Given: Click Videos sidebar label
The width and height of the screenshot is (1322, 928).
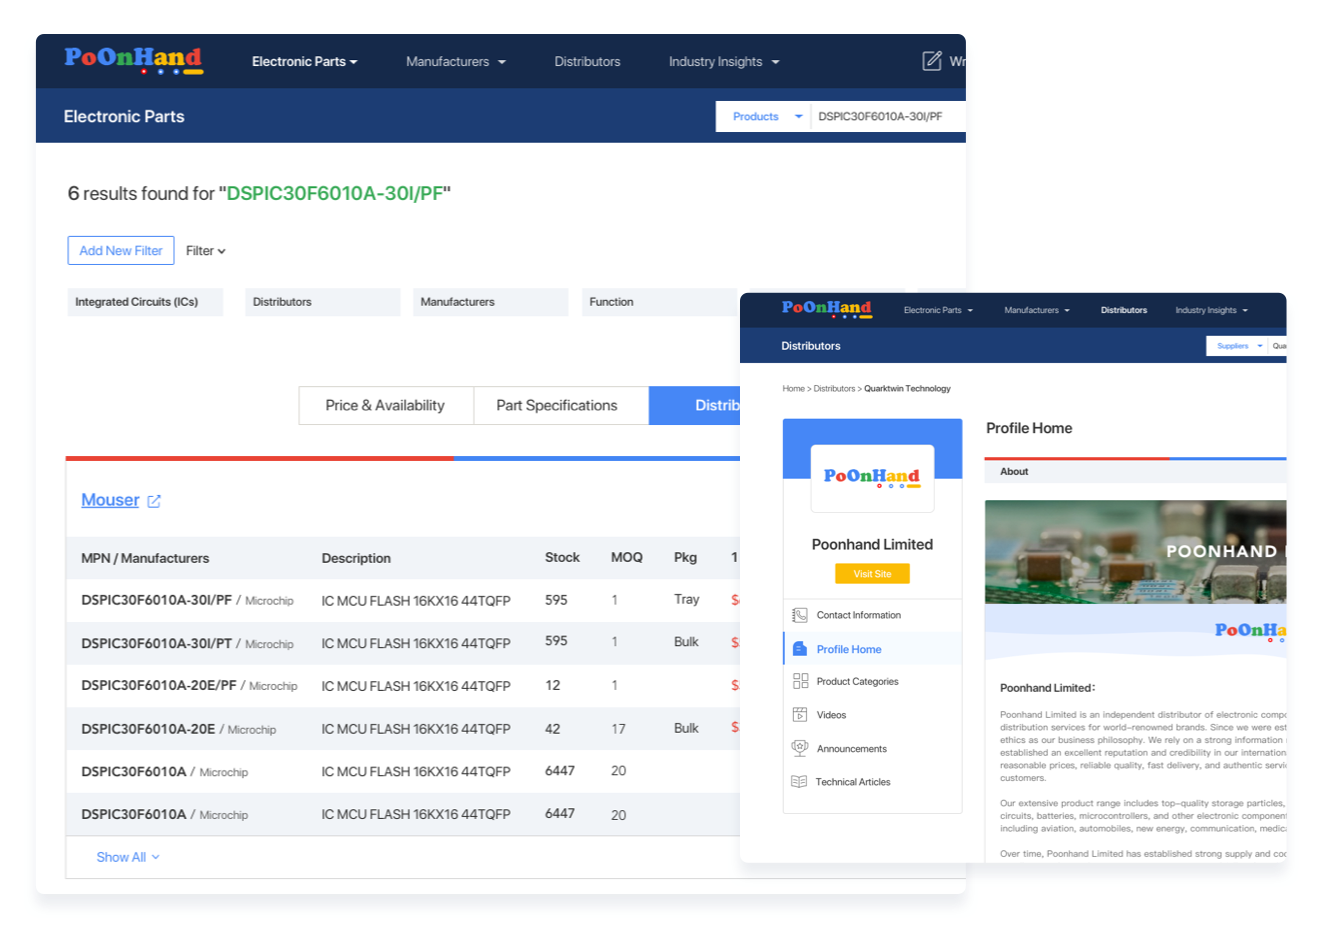Looking at the screenshot, I should tap(831, 715).
